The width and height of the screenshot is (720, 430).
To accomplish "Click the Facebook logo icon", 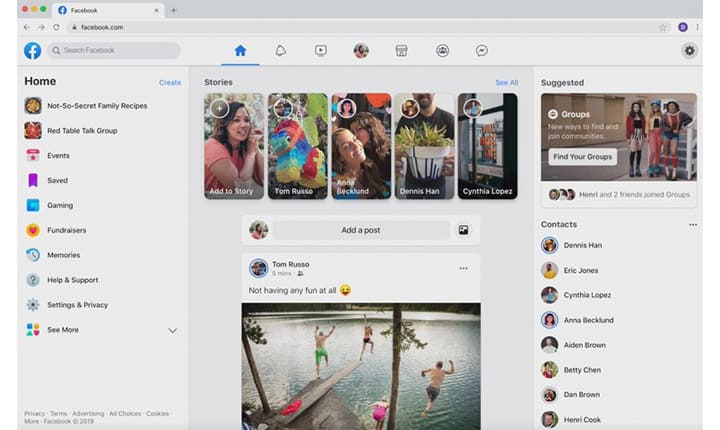I will pos(33,50).
